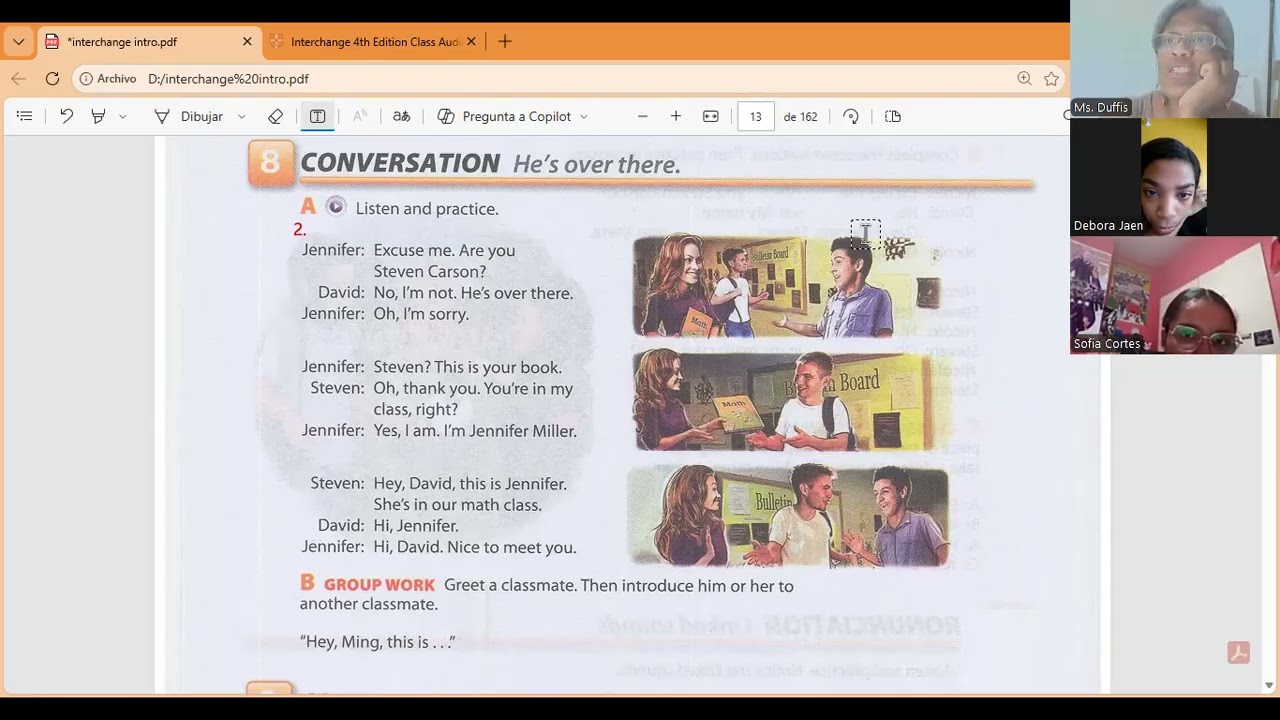This screenshot has height=720, width=1280.
Task: Click the Adobe Acrobat icon at bottom right
Action: point(1239,653)
